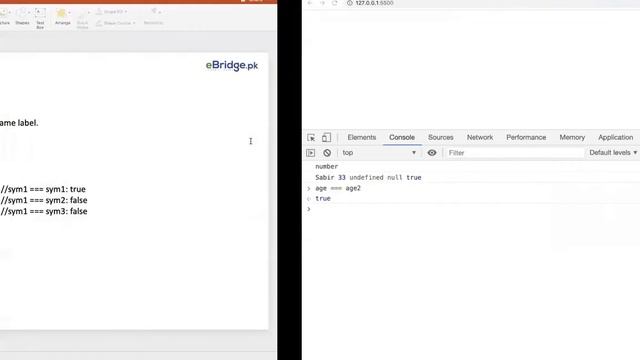
Task: Open the 'top' JavaScript context dropdown
Action: pyautogui.click(x=379, y=153)
